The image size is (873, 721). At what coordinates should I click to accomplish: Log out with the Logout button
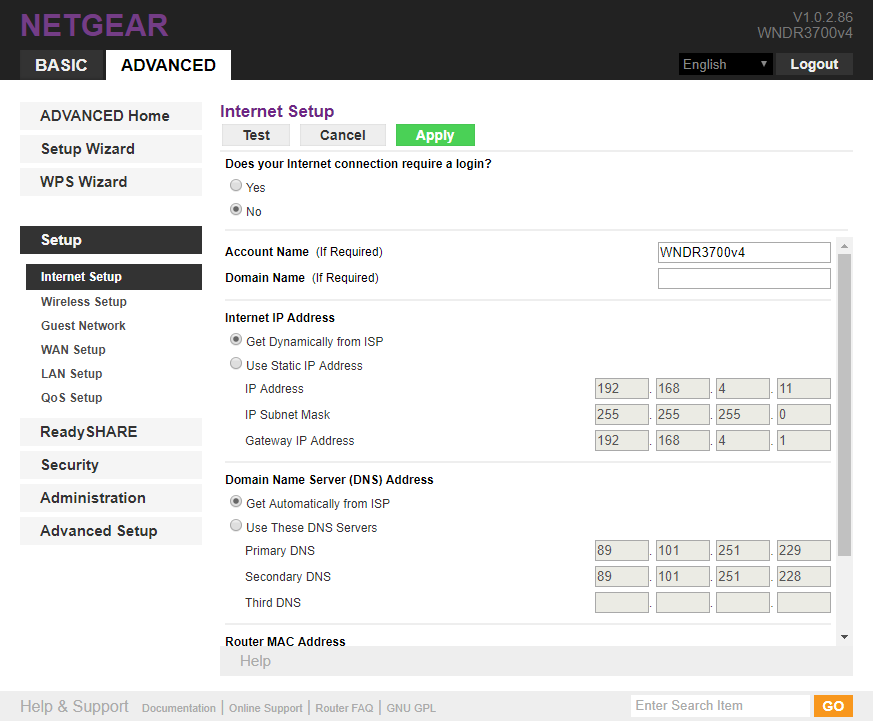pos(814,64)
